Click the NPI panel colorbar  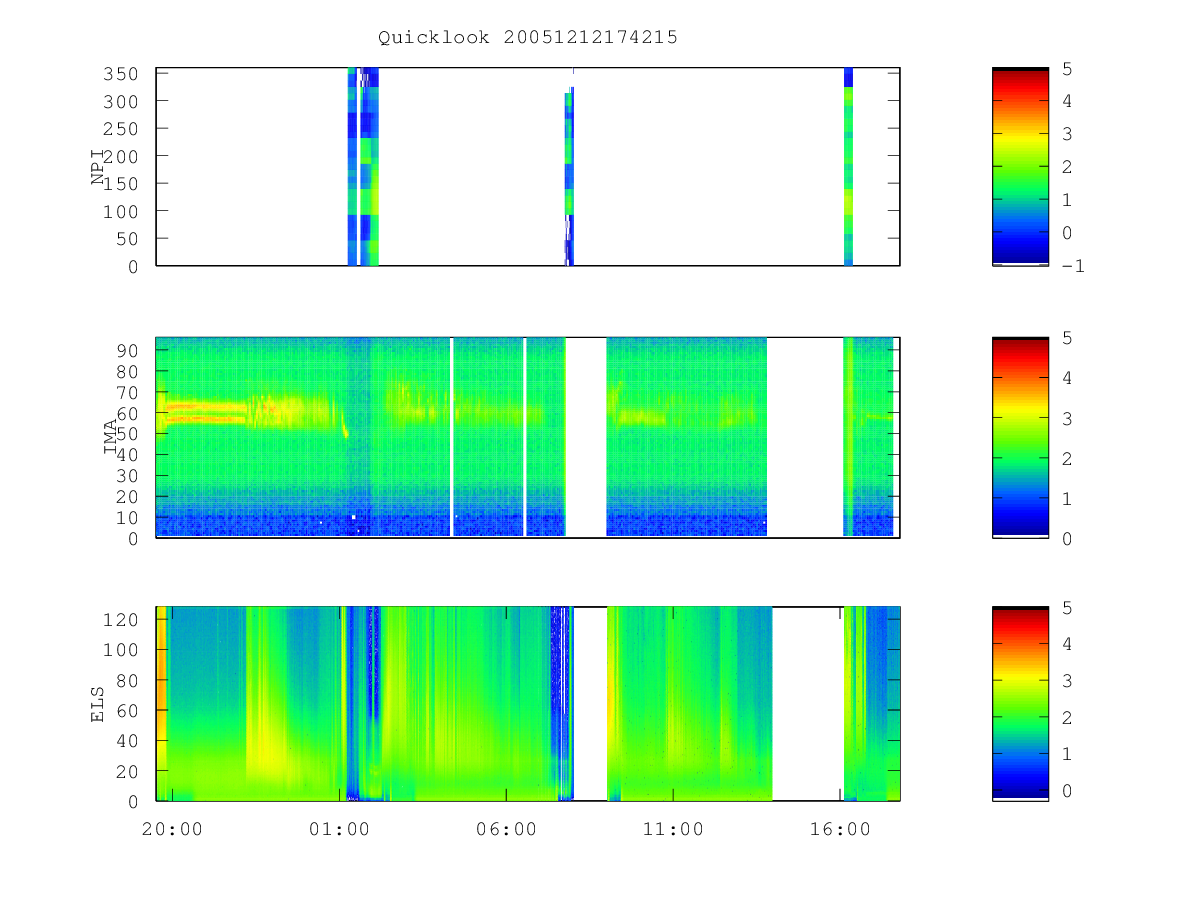pyautogui.click(x=1020, y=167)
